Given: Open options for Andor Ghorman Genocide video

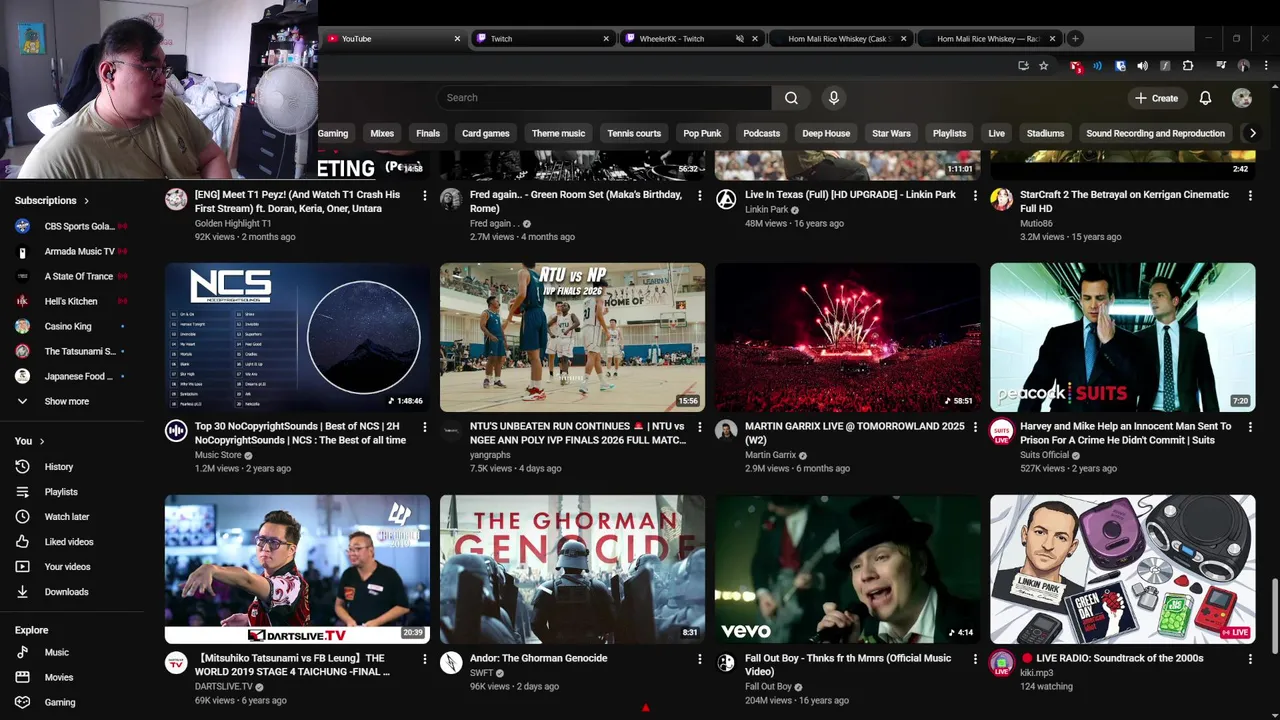Looking at the screenshot, I should pyautogui.click(x=699, y=659).
